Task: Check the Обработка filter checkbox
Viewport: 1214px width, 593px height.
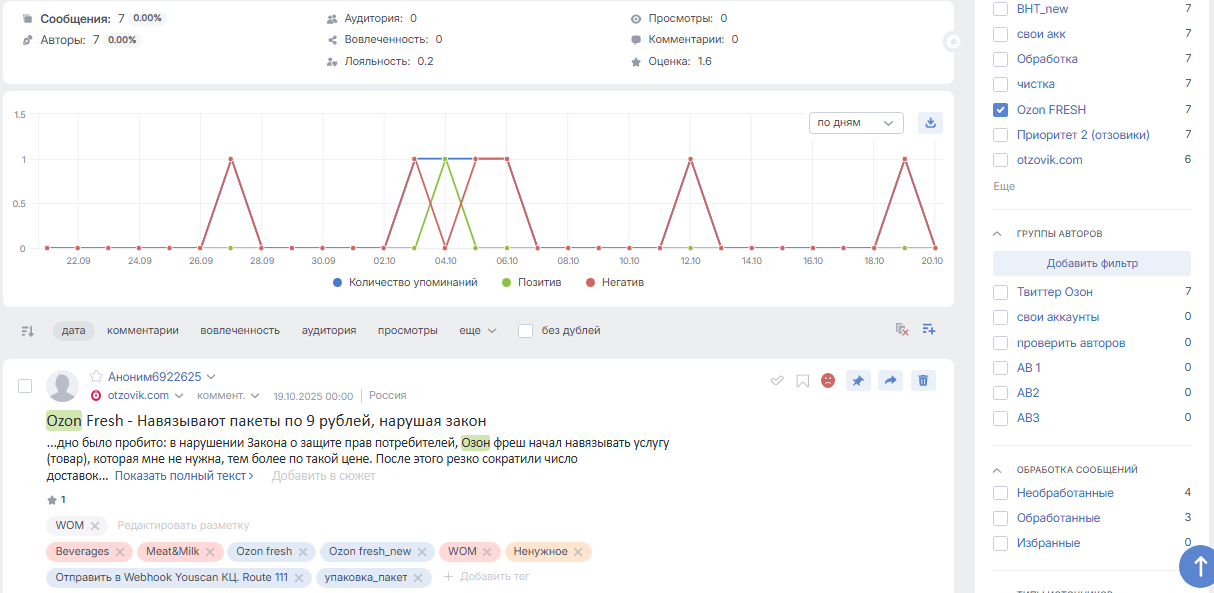Action: coord(1000,59)
